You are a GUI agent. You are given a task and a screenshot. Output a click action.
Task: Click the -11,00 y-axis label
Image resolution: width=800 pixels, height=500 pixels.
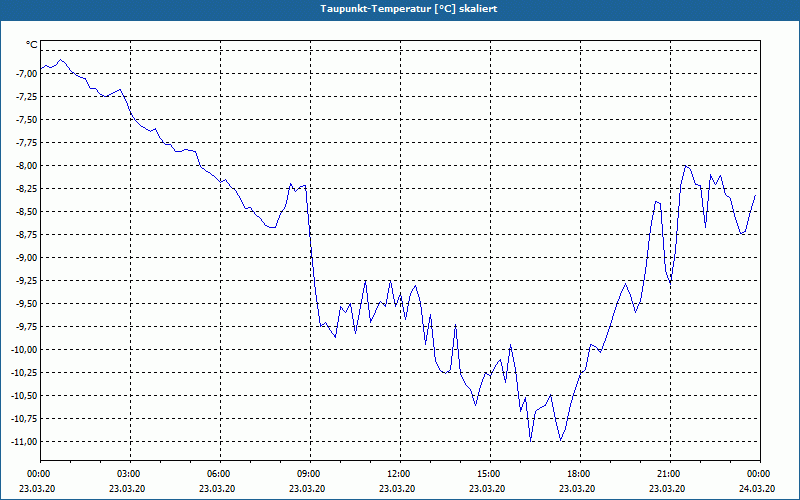(24, 441)
